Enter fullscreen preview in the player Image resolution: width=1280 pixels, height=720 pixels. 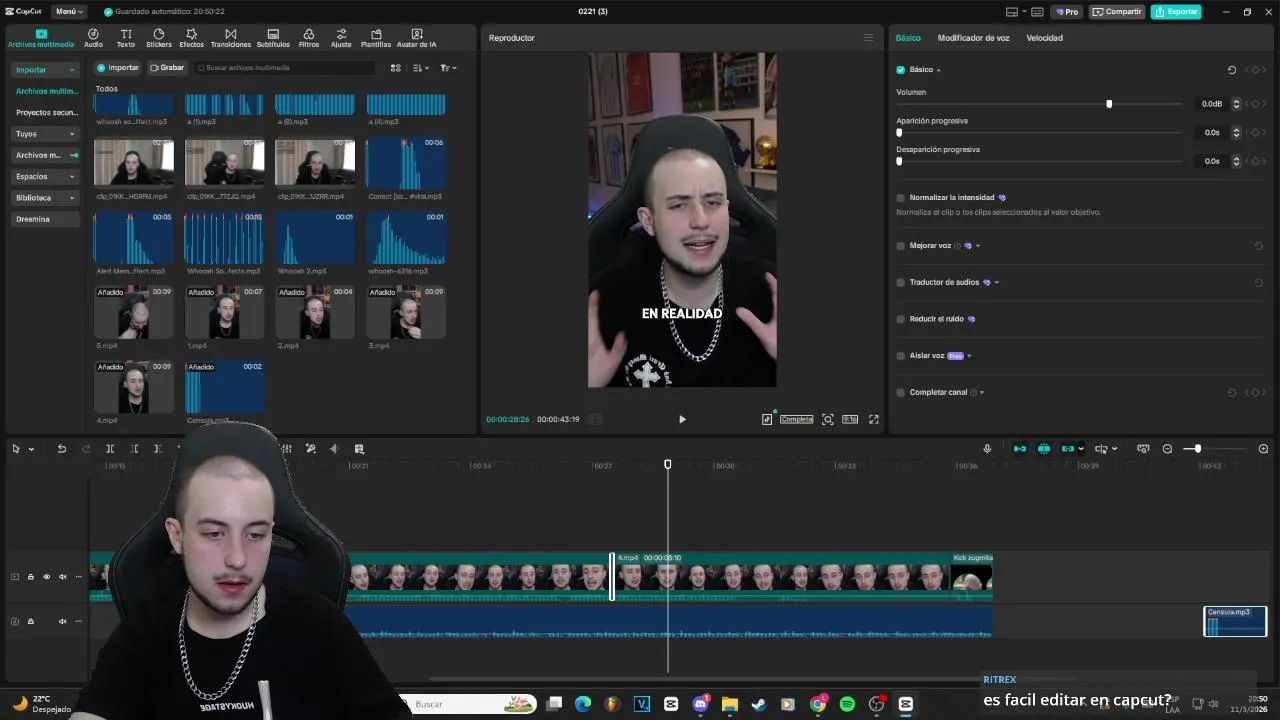point(874,419)
